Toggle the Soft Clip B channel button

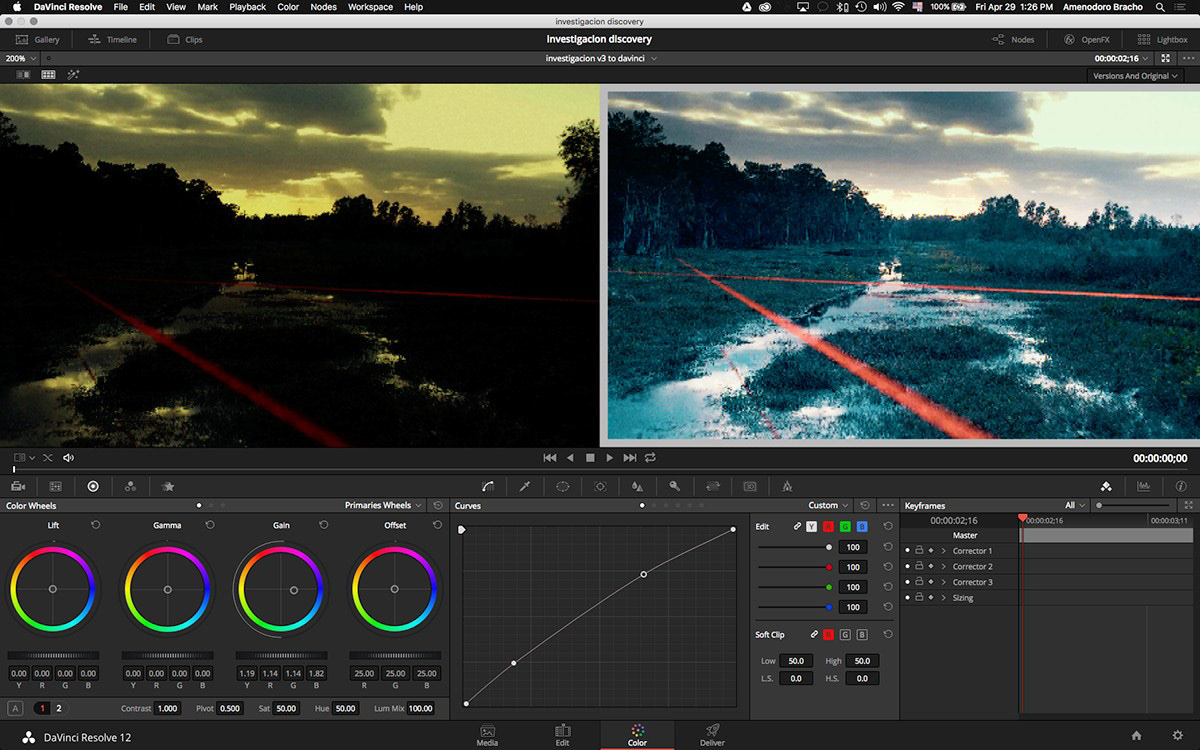pos(862,634)
